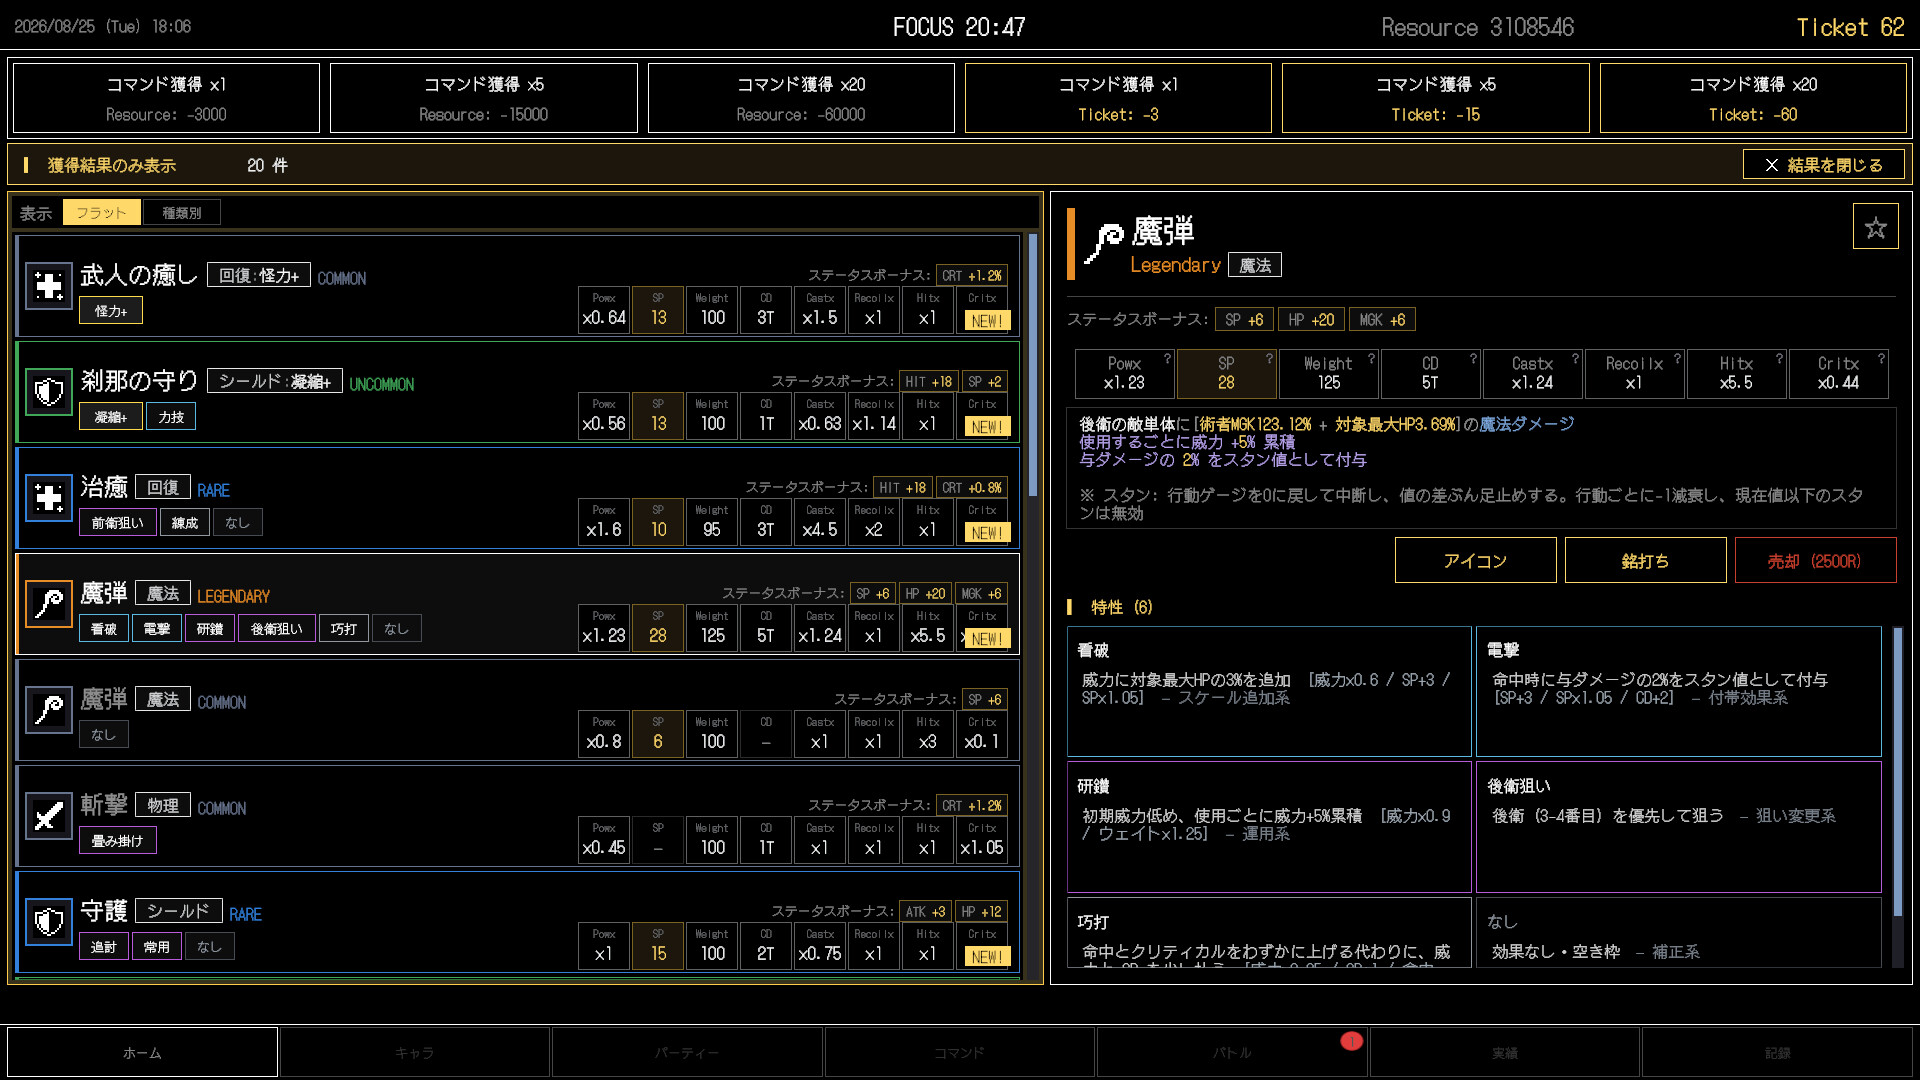The width and height of the screenshot is (1920, 1080).
Task: Click the Critx help question mark in details
Action: [1881, 358]
